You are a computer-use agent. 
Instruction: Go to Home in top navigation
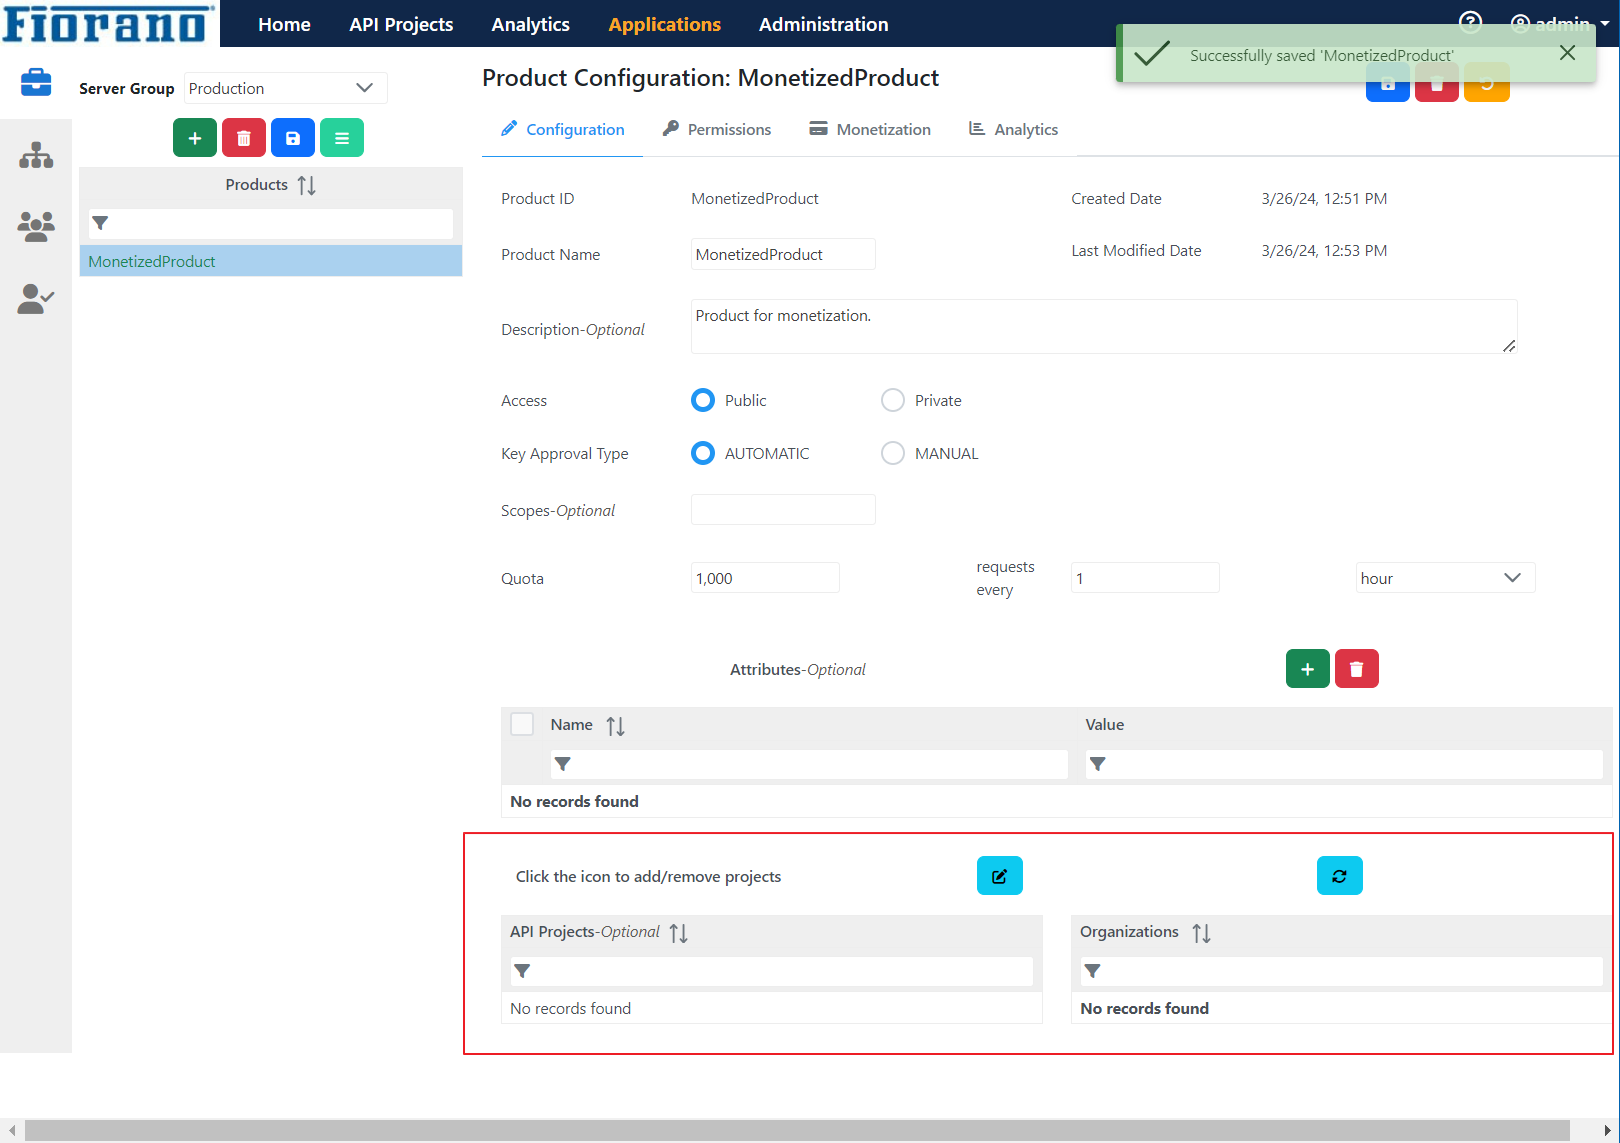284,24
